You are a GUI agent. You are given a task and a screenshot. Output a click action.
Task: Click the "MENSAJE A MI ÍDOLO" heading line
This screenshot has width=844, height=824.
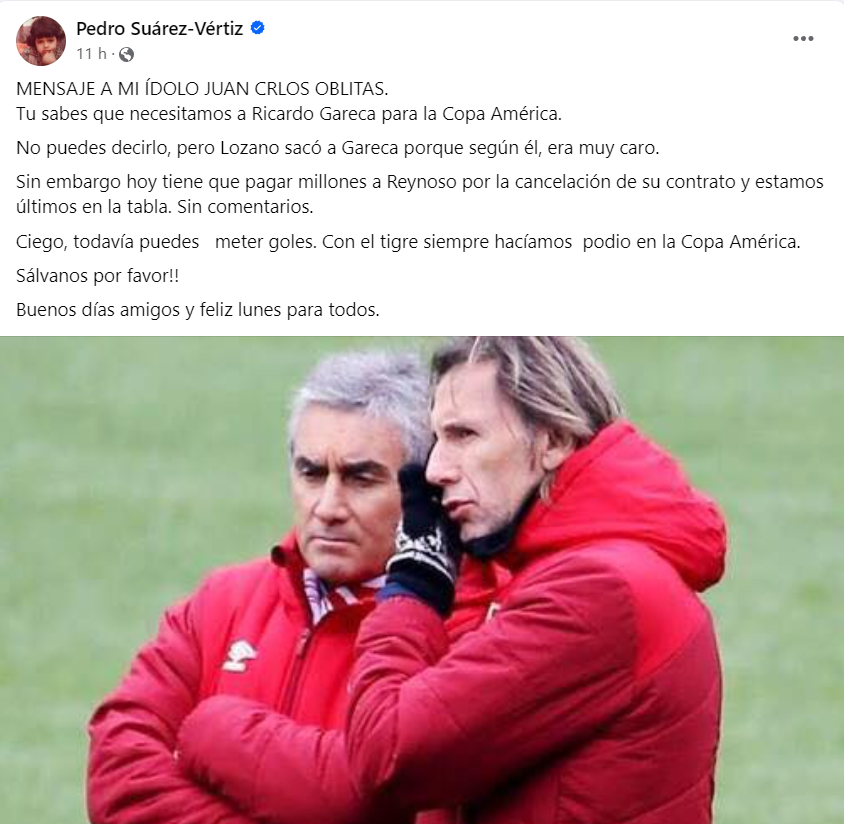tap(202, 89)
